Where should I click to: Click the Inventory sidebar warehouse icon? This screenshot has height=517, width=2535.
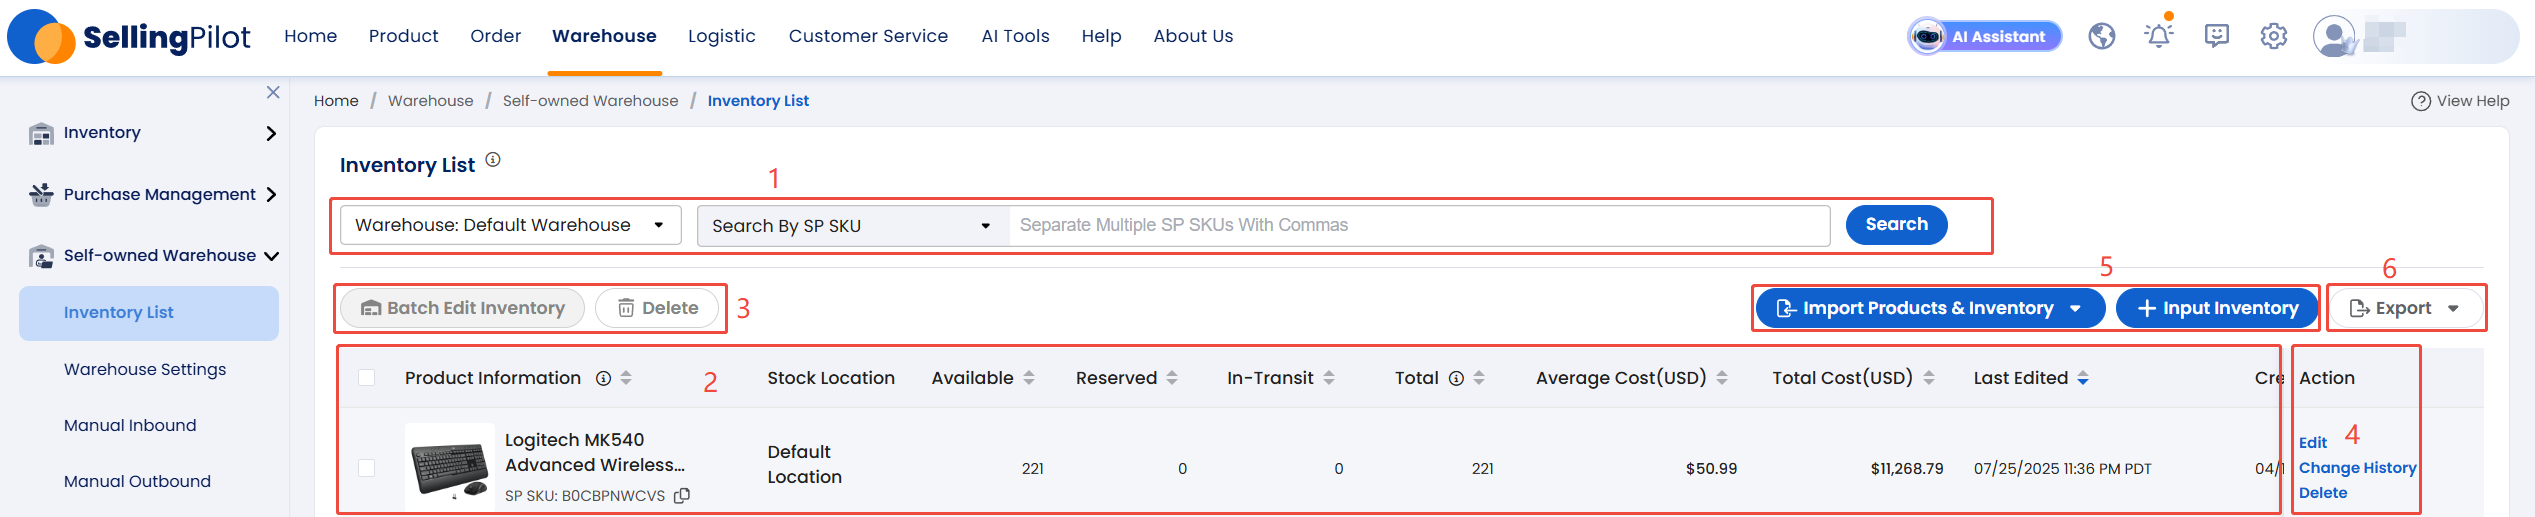41,133
